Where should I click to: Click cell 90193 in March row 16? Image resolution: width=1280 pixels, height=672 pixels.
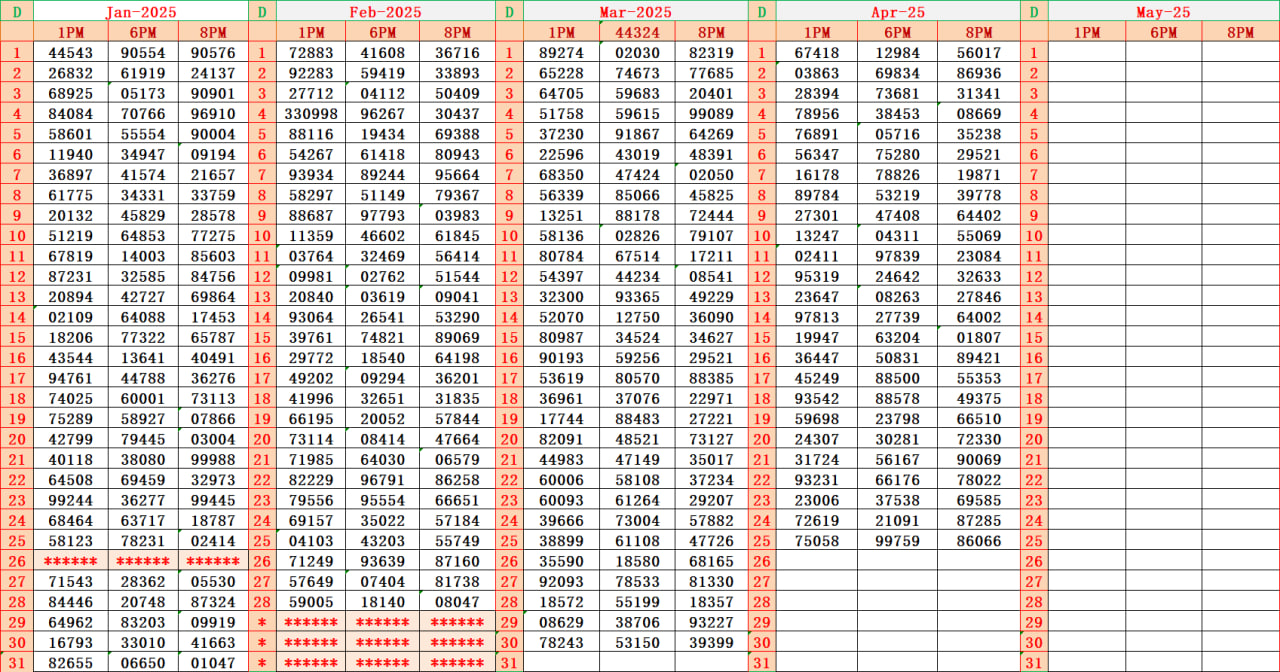tap(561, 358)
